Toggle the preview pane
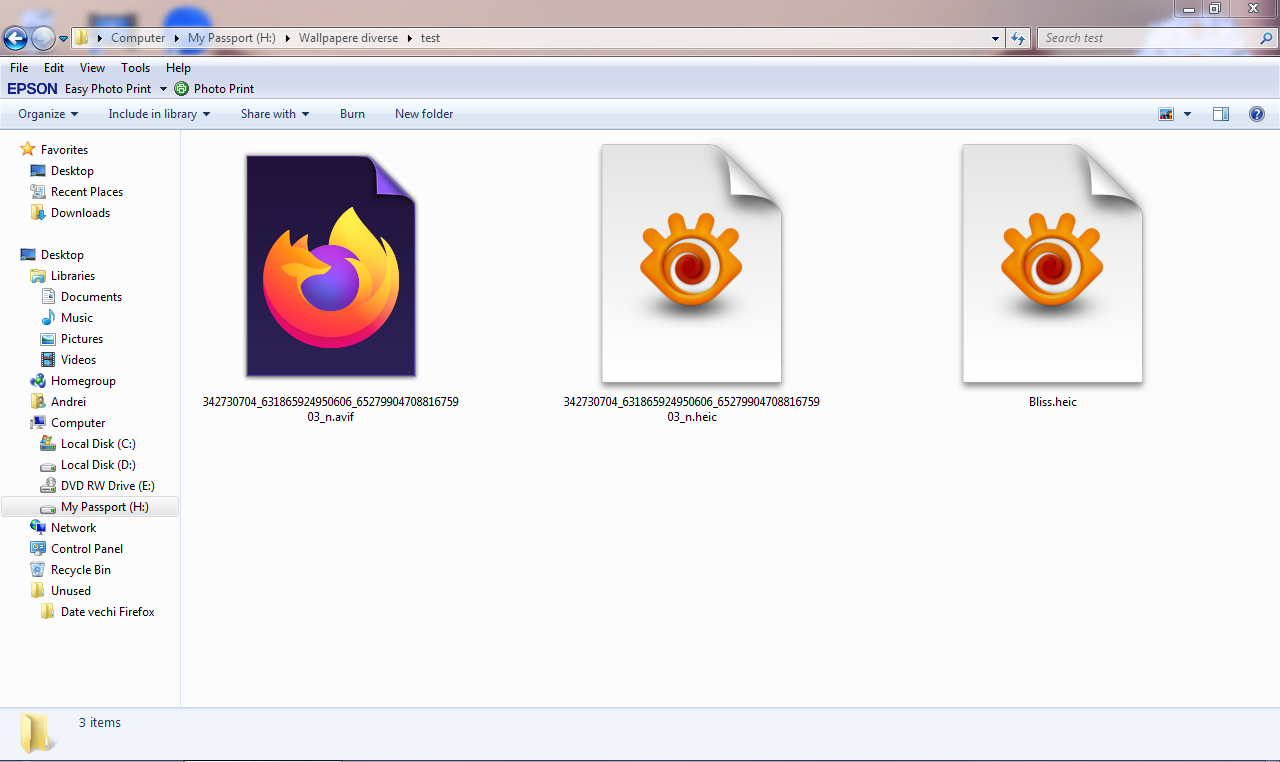 click(1221, 114)
